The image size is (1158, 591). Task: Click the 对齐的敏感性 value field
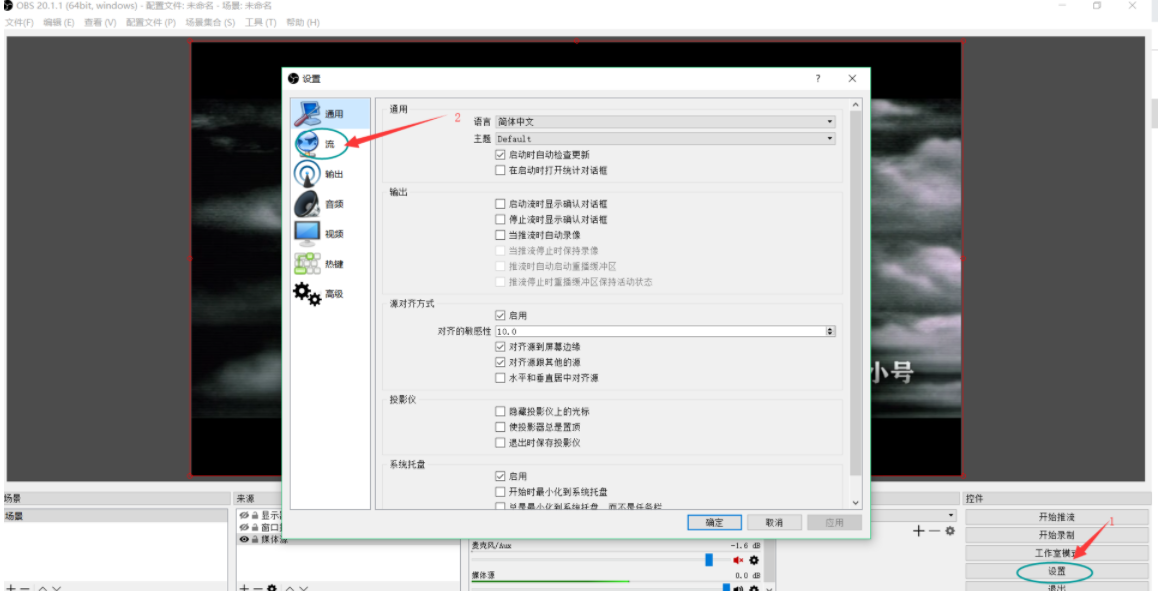(x=660, y=332)
